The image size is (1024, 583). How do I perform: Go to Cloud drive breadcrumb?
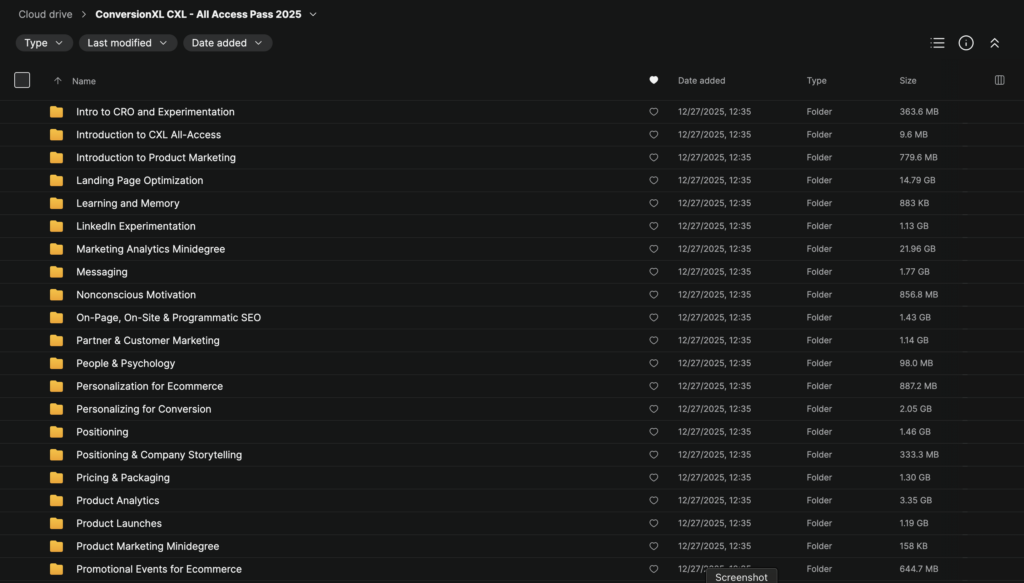point(45,14)
